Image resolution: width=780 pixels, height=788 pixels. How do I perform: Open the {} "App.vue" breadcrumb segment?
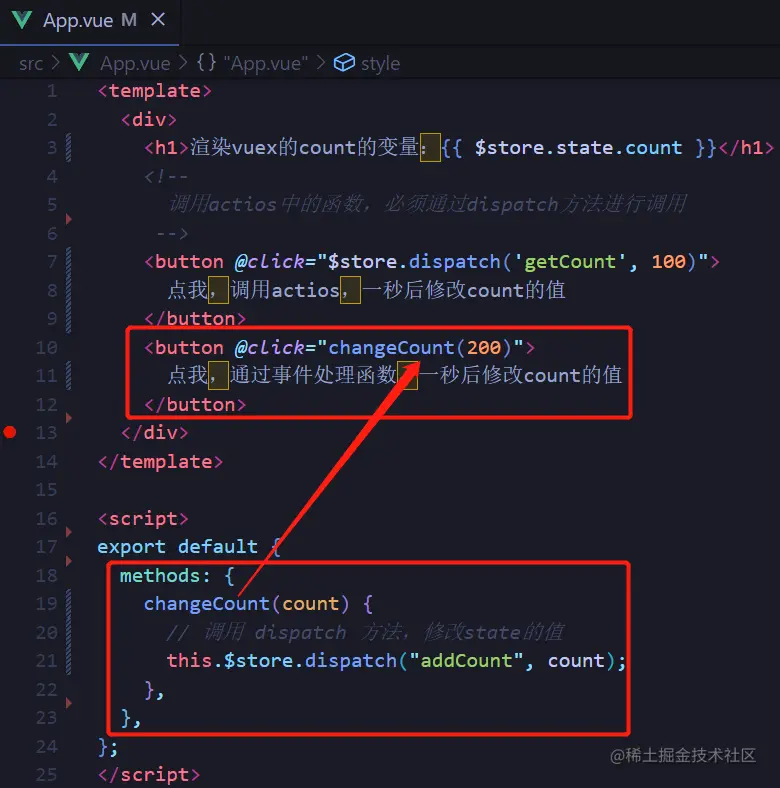pyautogui.click(x=252, y=63)
